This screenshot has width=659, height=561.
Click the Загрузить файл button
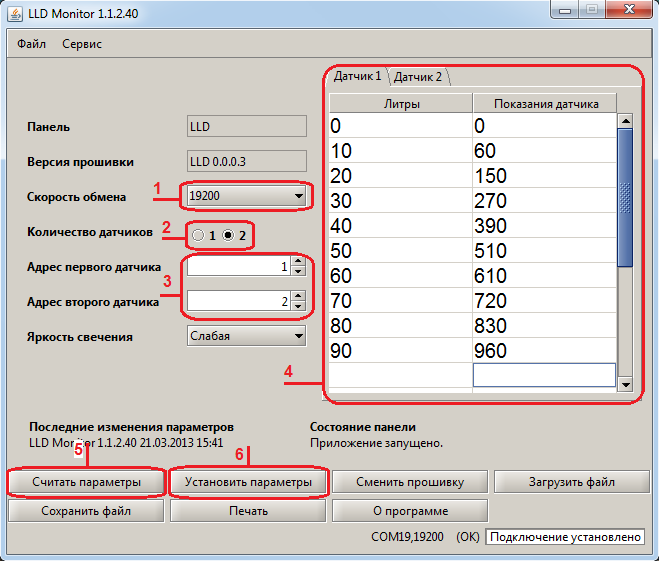click(x=572, y=482)
